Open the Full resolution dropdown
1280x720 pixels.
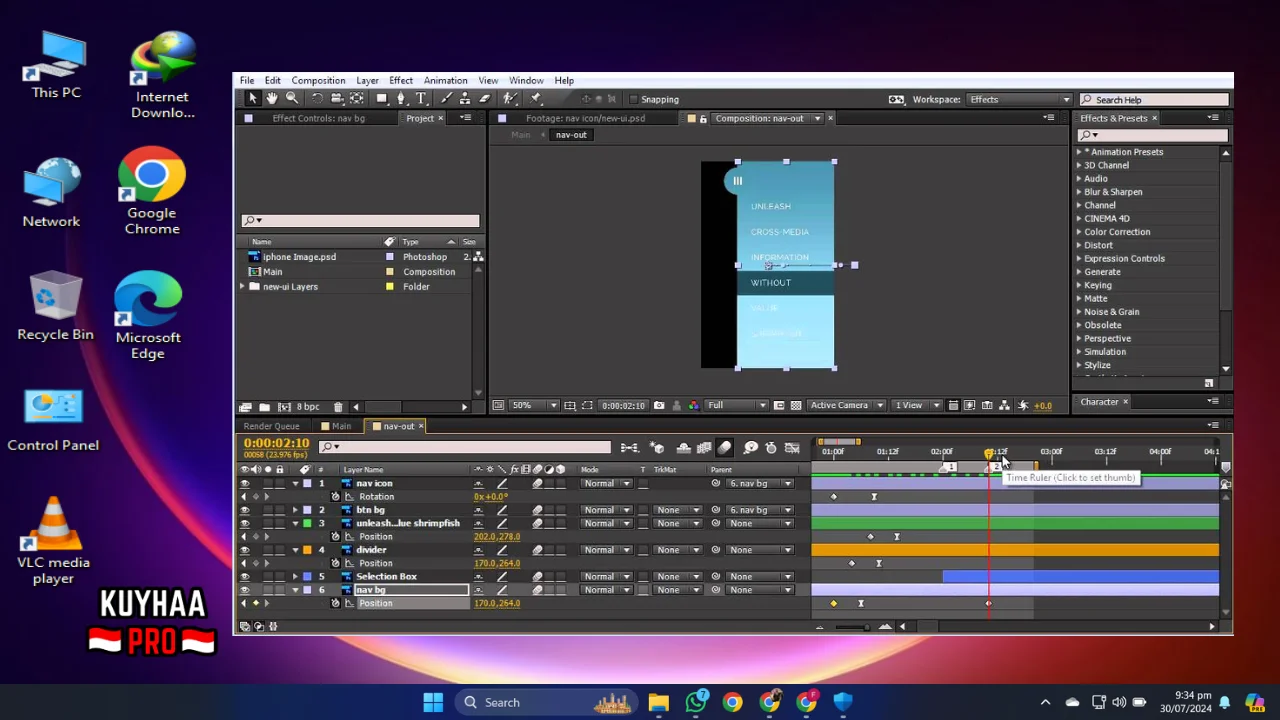pyautogui.click(x=737, y=405)
